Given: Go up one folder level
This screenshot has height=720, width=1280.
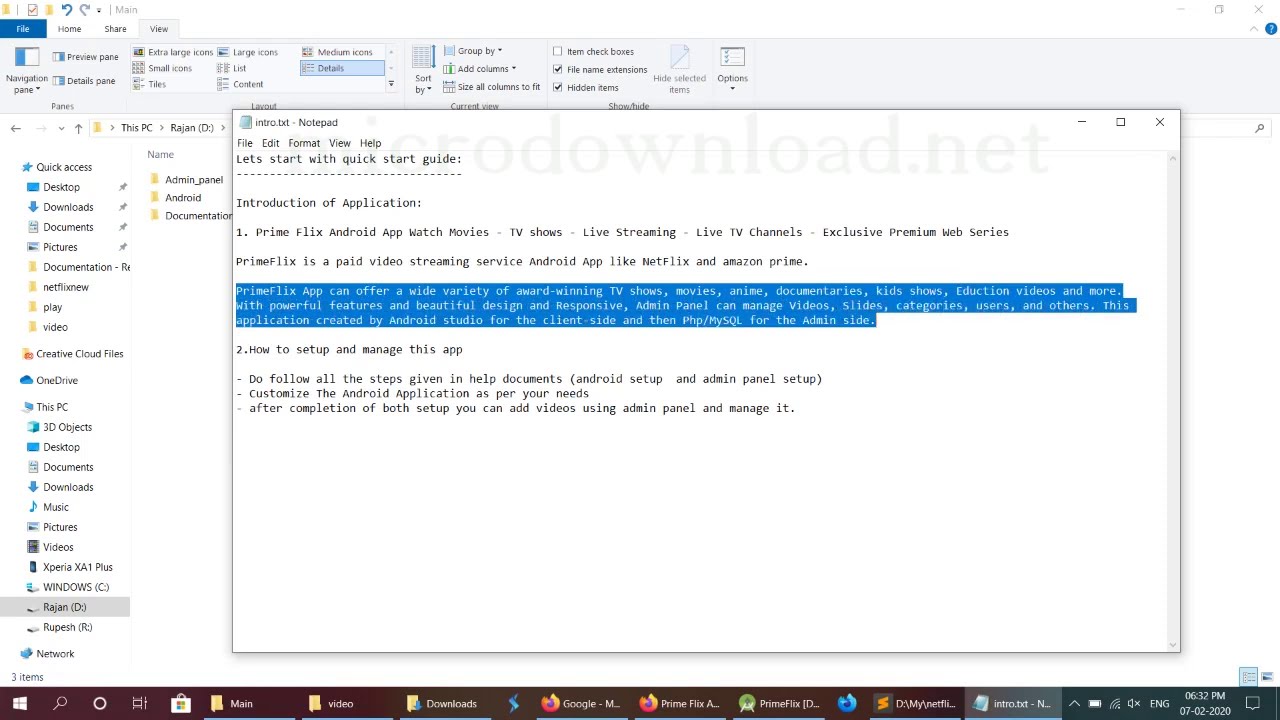Looking at the screenshot, I should coord(78,128).
